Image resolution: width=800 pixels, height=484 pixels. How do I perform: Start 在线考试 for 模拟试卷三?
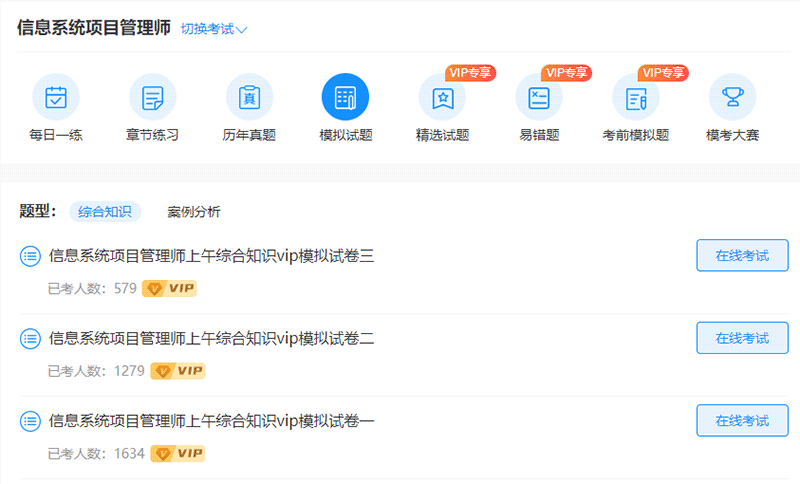click(742, 256)
